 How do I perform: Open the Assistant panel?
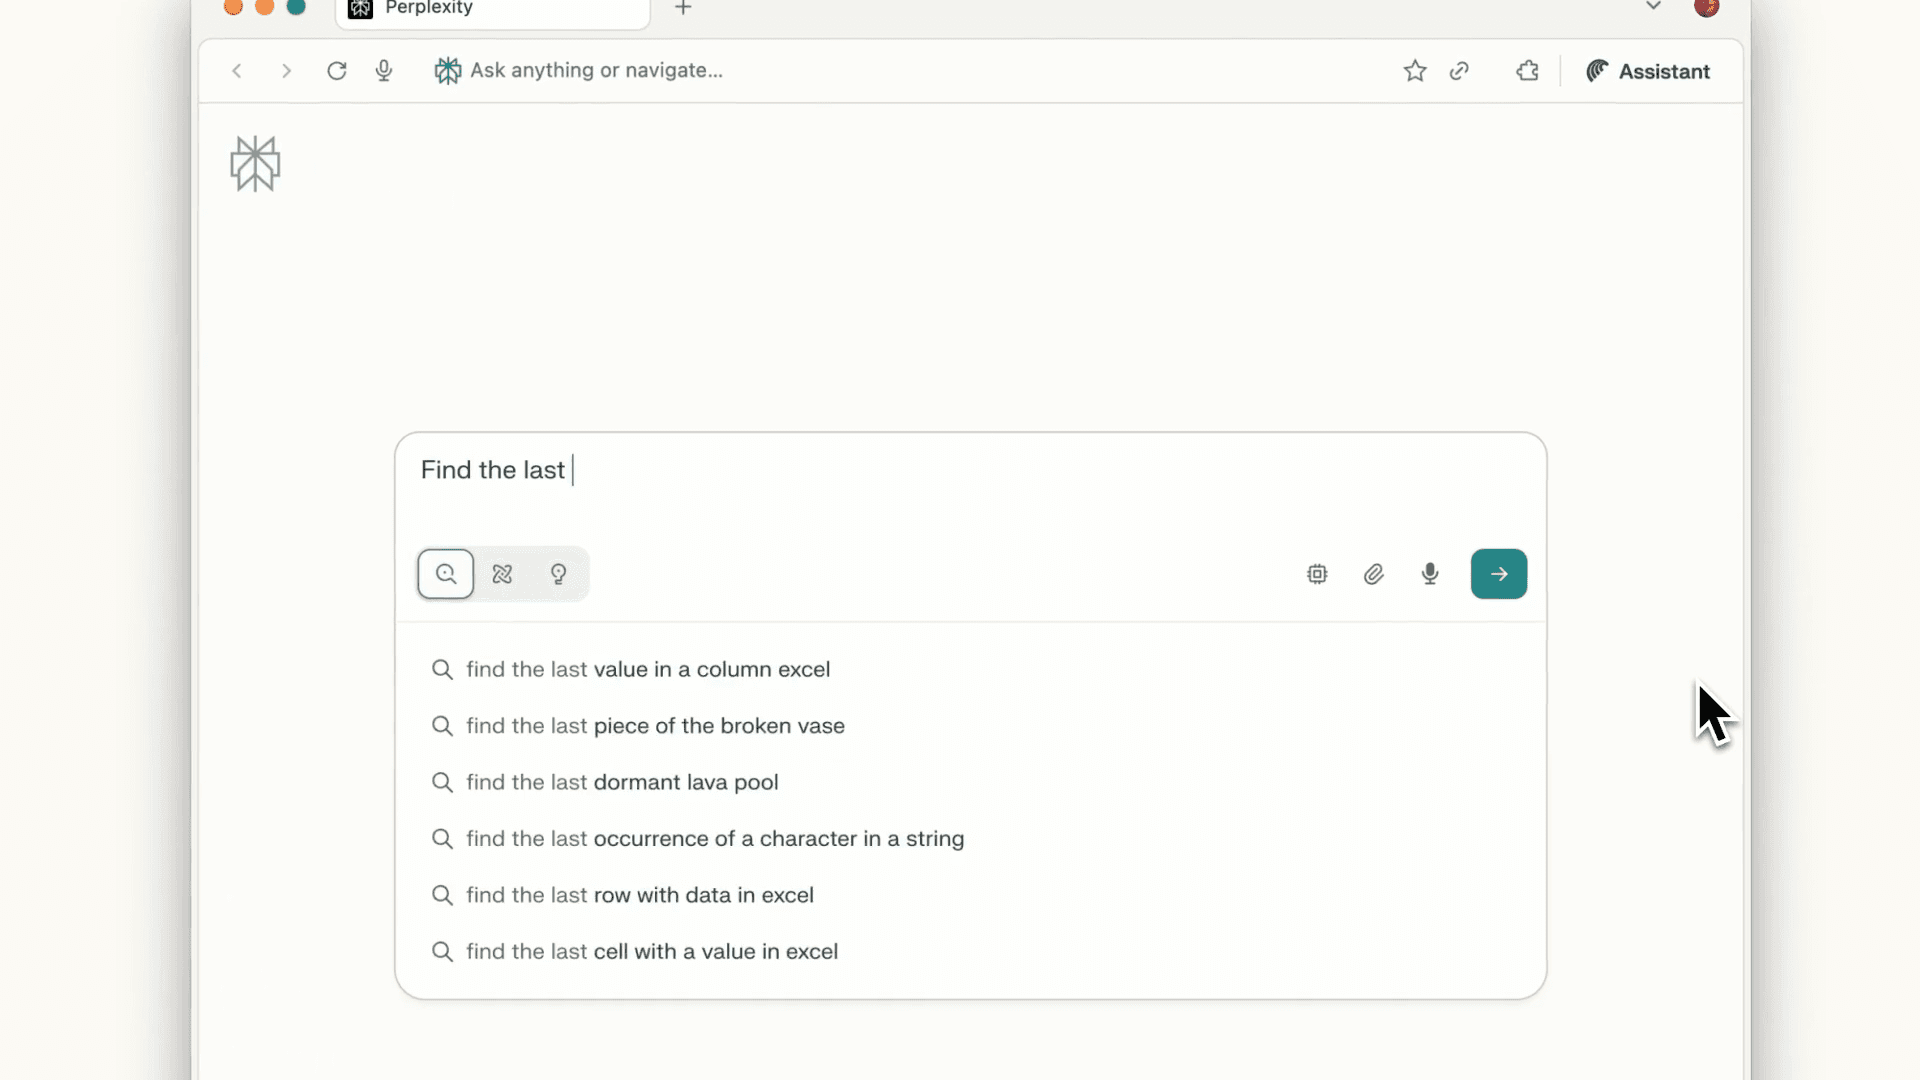[1648, 71]
